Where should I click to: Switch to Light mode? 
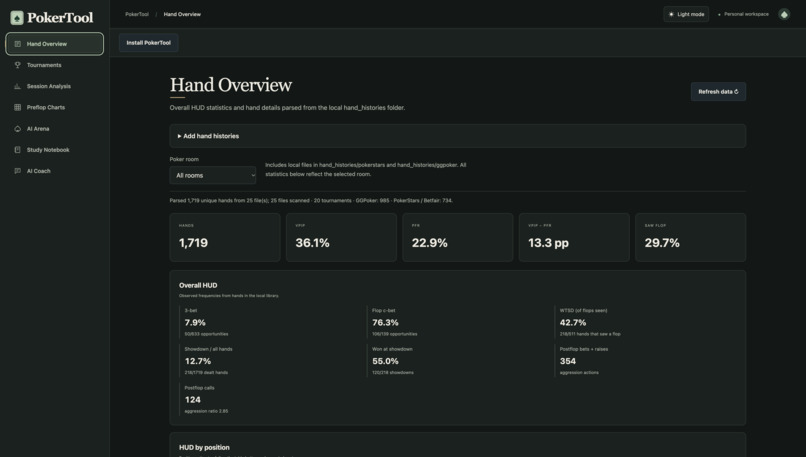(x=686, y=14)
